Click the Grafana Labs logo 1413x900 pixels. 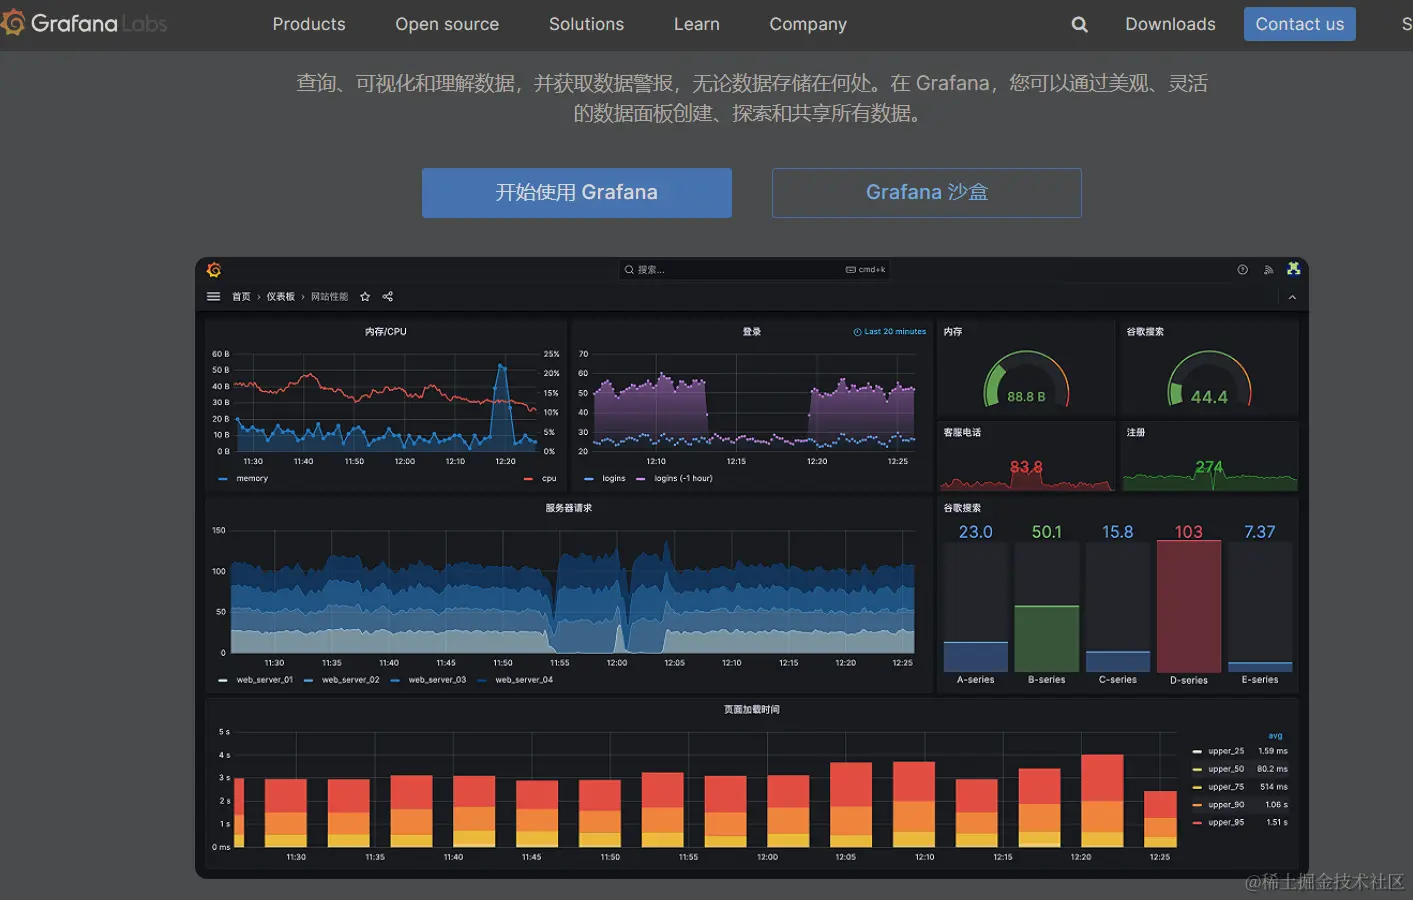point(84,23)
